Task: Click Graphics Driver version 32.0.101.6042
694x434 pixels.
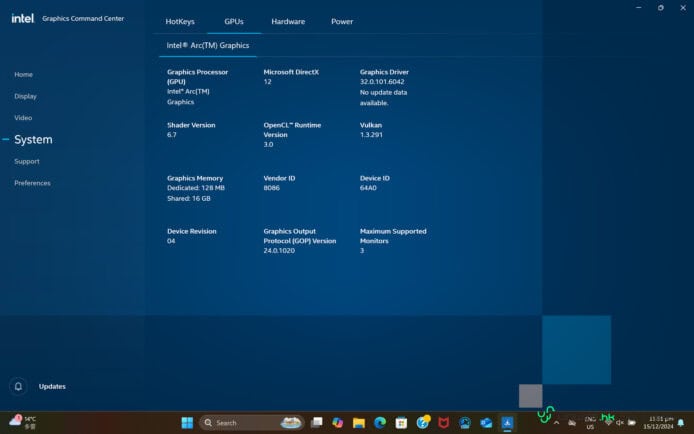Action: click(382, 82)
